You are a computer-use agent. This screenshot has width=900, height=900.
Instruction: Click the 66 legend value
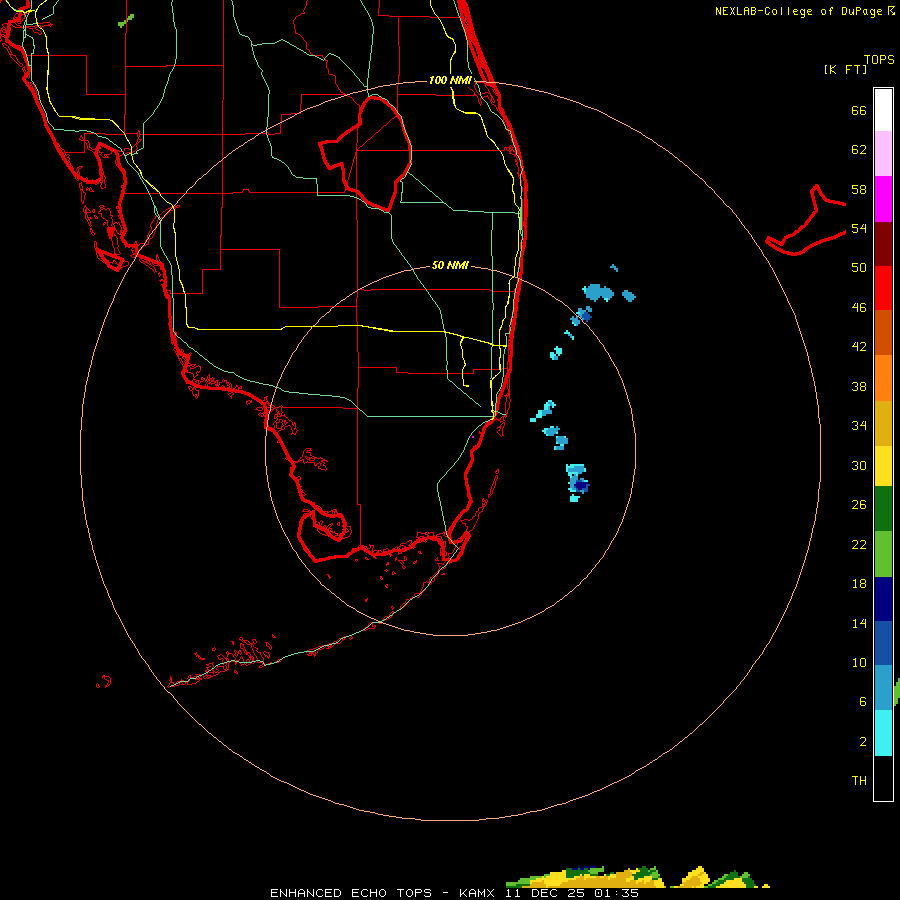point(859,111)
